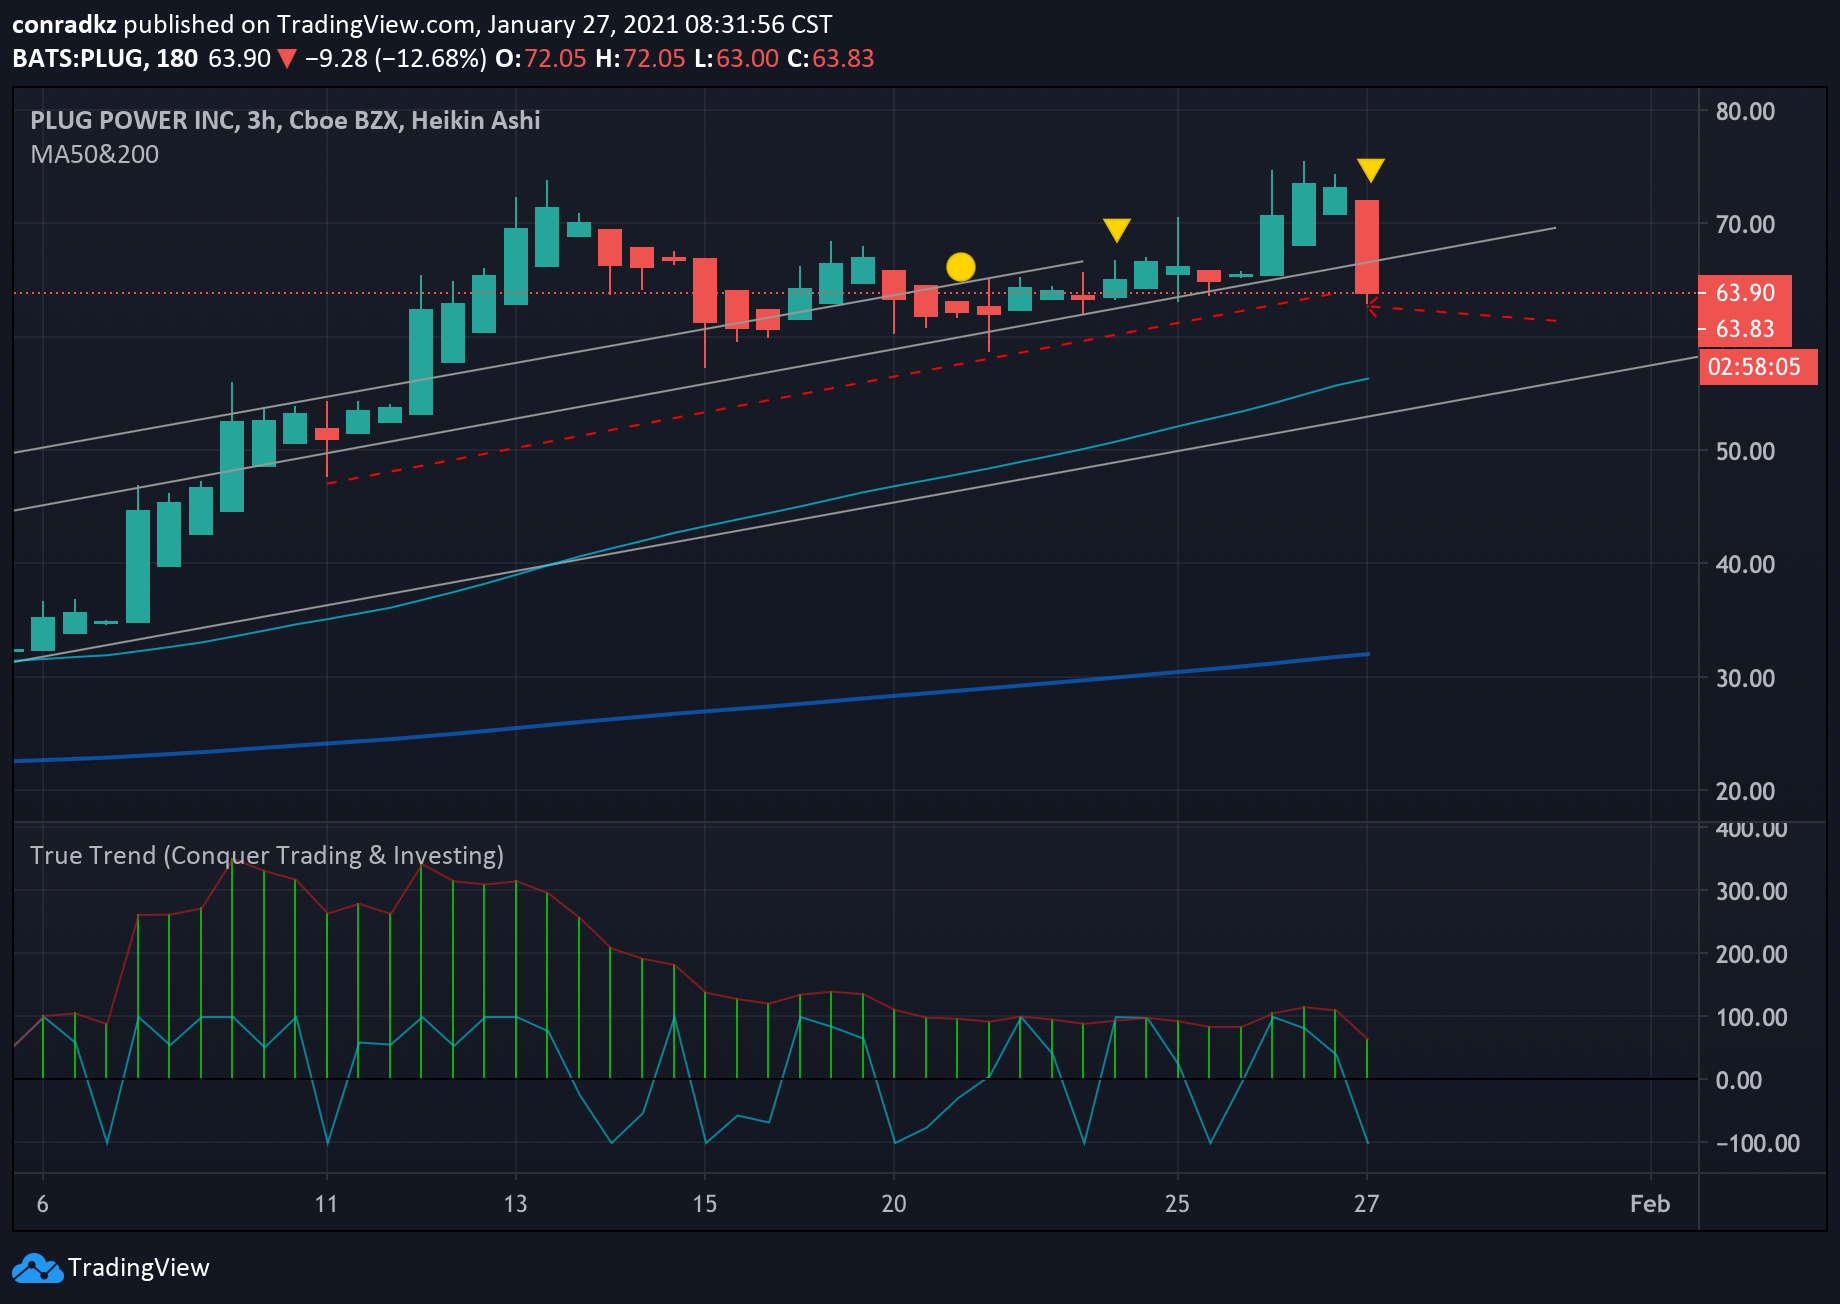Click the 30.00 price axis label
The height and width of the screenshot is (1304, 1840).
tap(1745, 678)
